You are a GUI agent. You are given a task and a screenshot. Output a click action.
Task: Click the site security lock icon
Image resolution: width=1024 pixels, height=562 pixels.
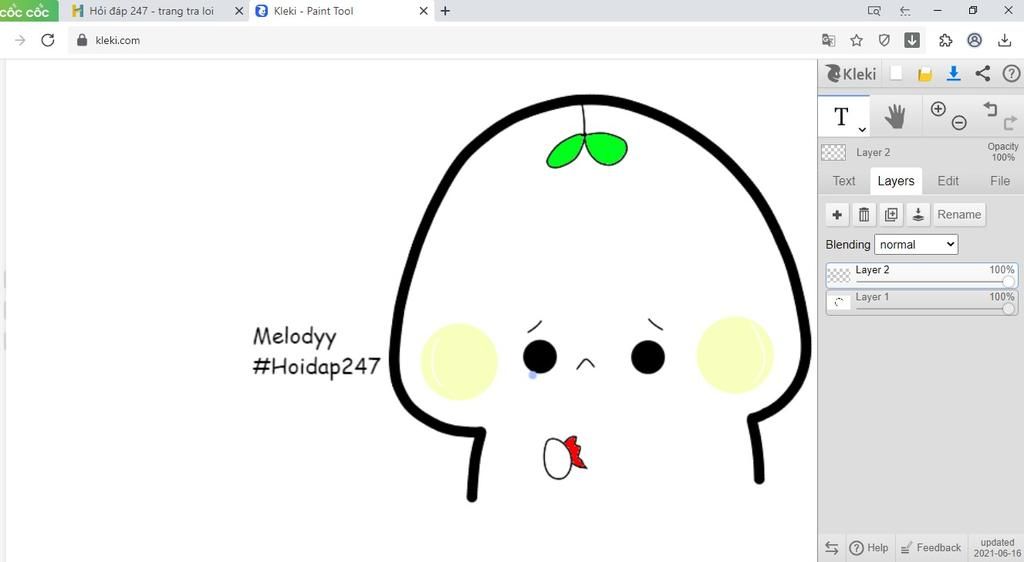[x=82, y=40]
